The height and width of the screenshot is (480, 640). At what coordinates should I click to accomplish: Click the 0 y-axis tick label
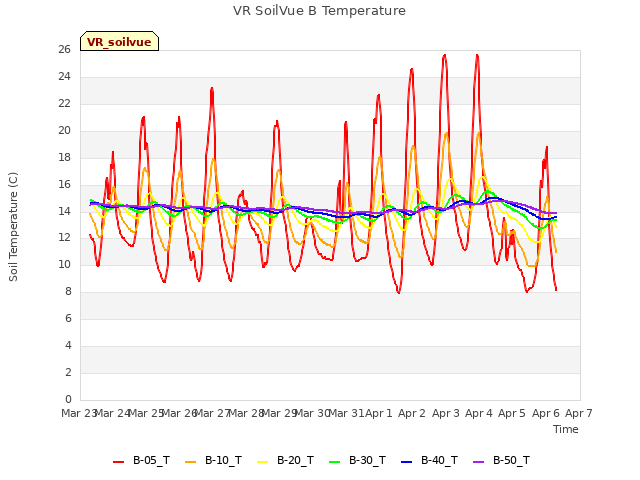click(x=68, y=399)
